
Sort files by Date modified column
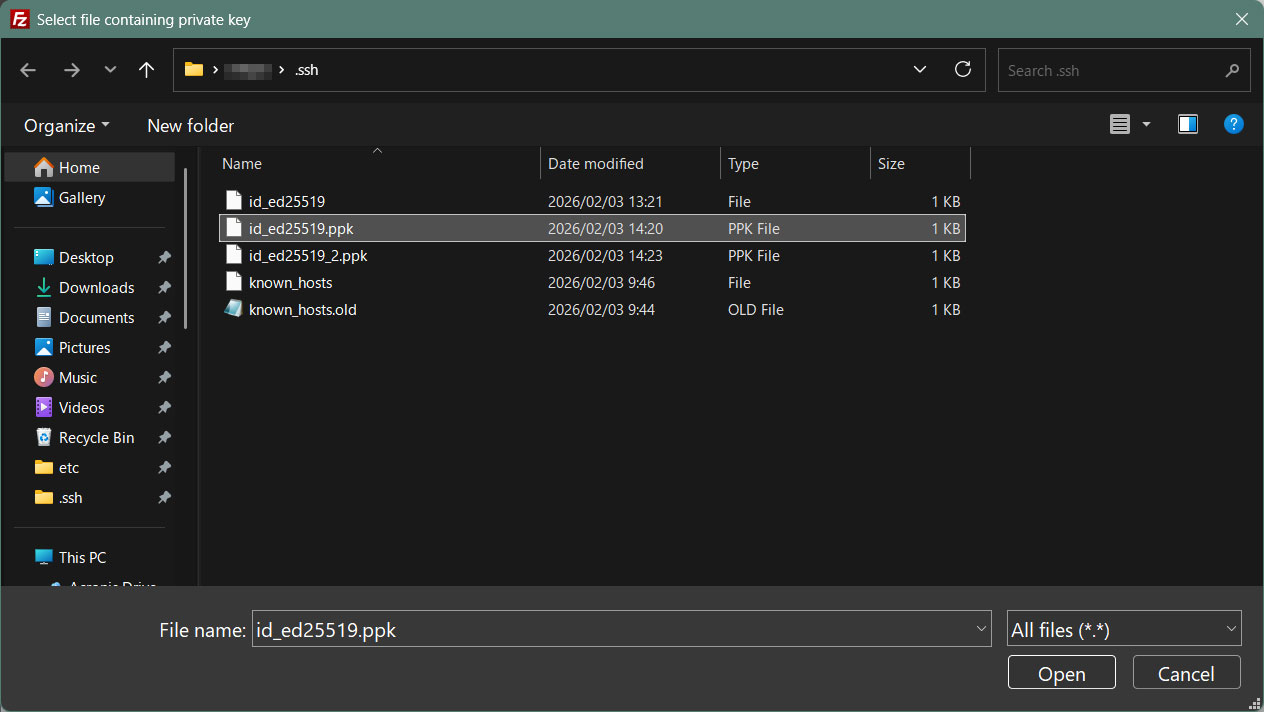(x=596, y=164)
